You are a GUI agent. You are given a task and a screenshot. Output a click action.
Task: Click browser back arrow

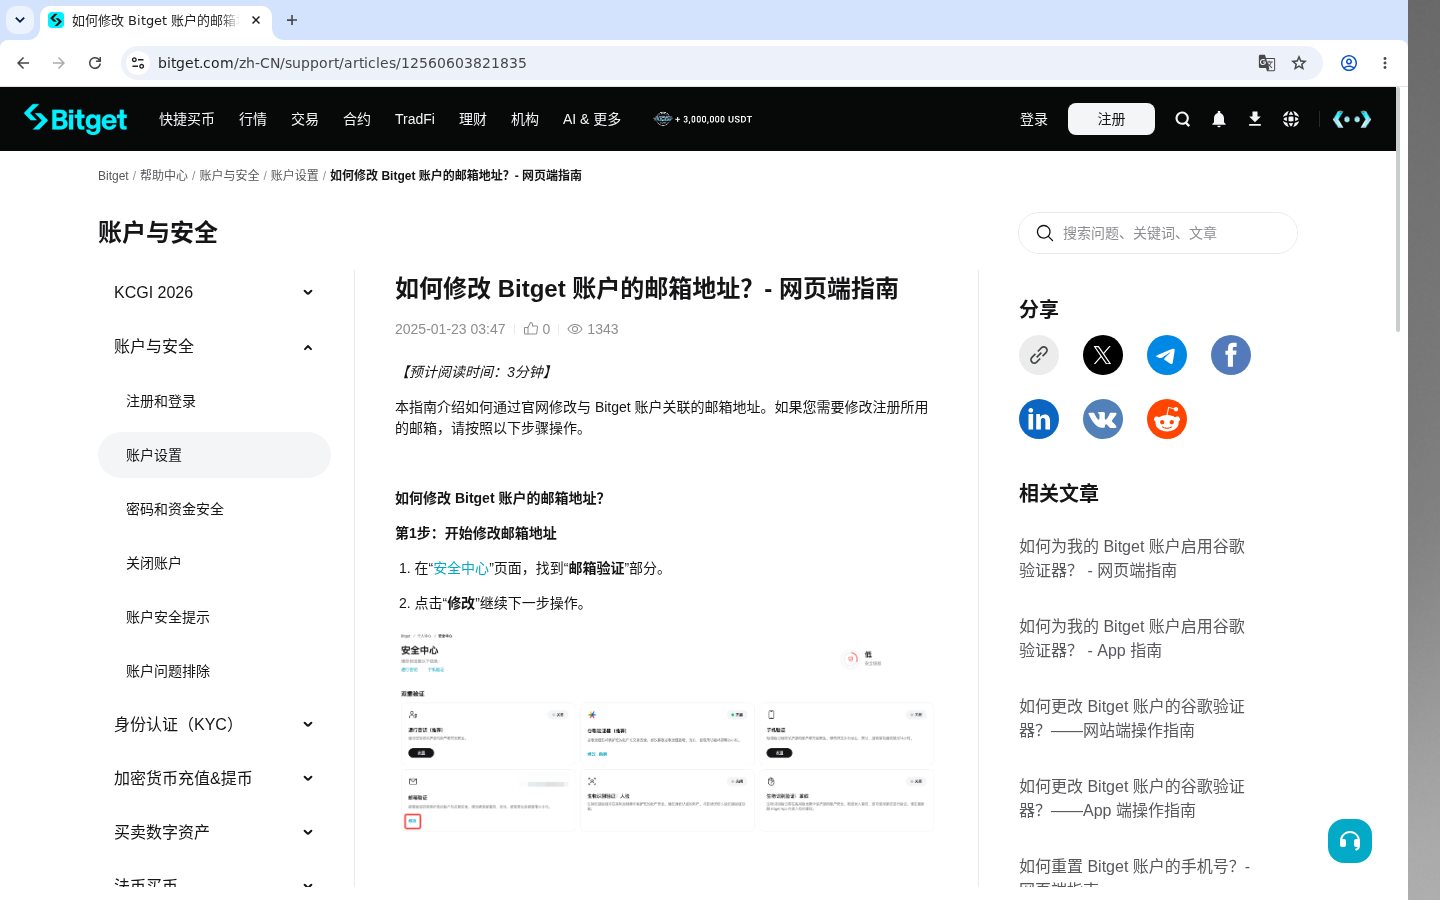tap(23, 63)
